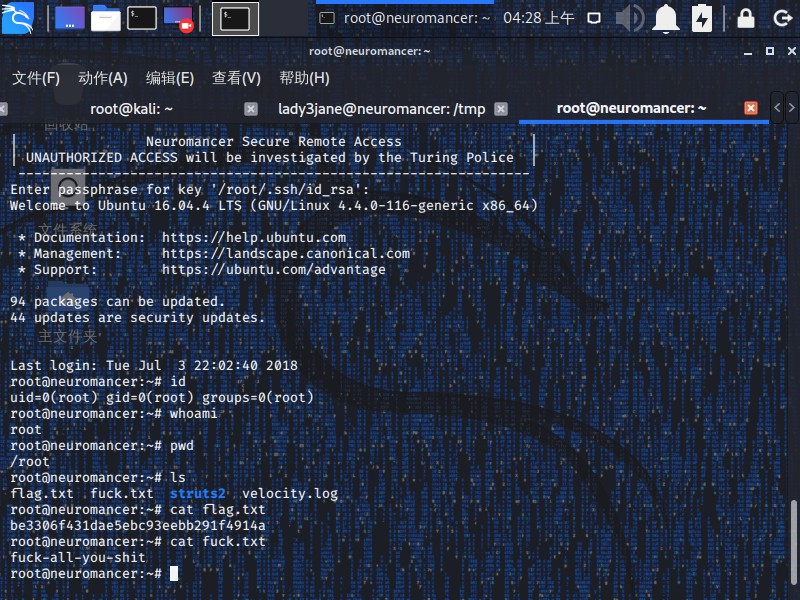The height and width of the screenshot is (600, 800).
Task: Open the 帮助(H) menu
Action: click(304, 78)
